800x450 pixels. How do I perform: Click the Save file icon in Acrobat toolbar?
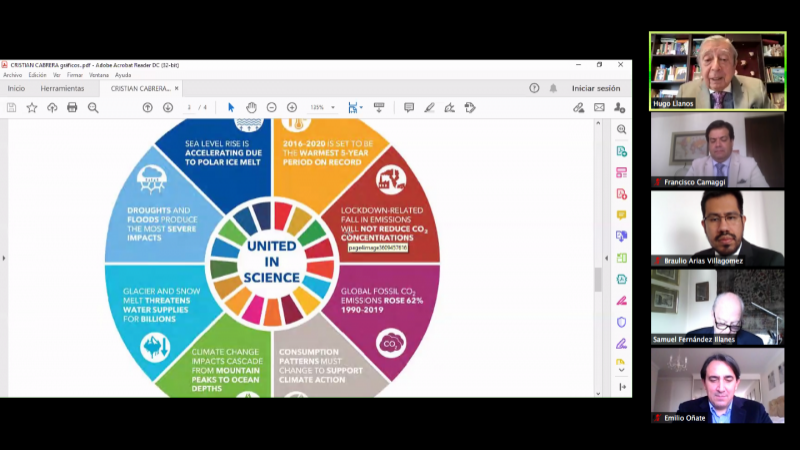[11, 108]
